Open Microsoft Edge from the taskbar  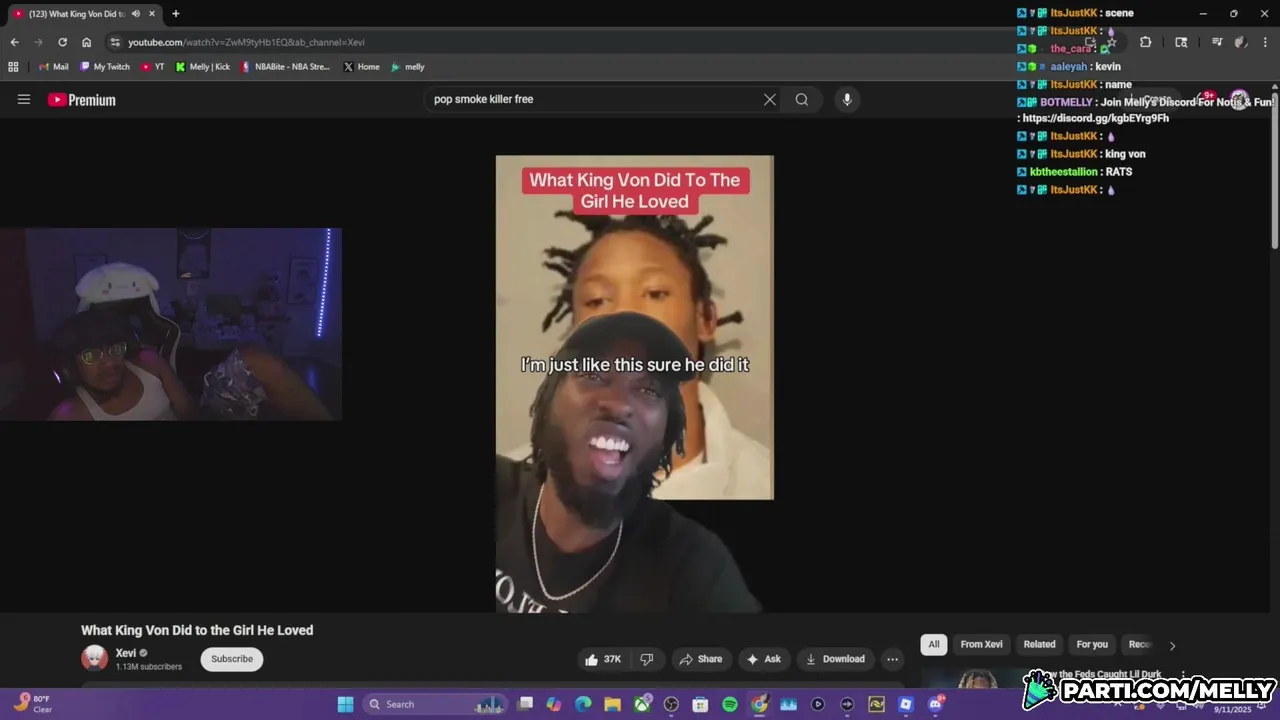pos(583,704)
